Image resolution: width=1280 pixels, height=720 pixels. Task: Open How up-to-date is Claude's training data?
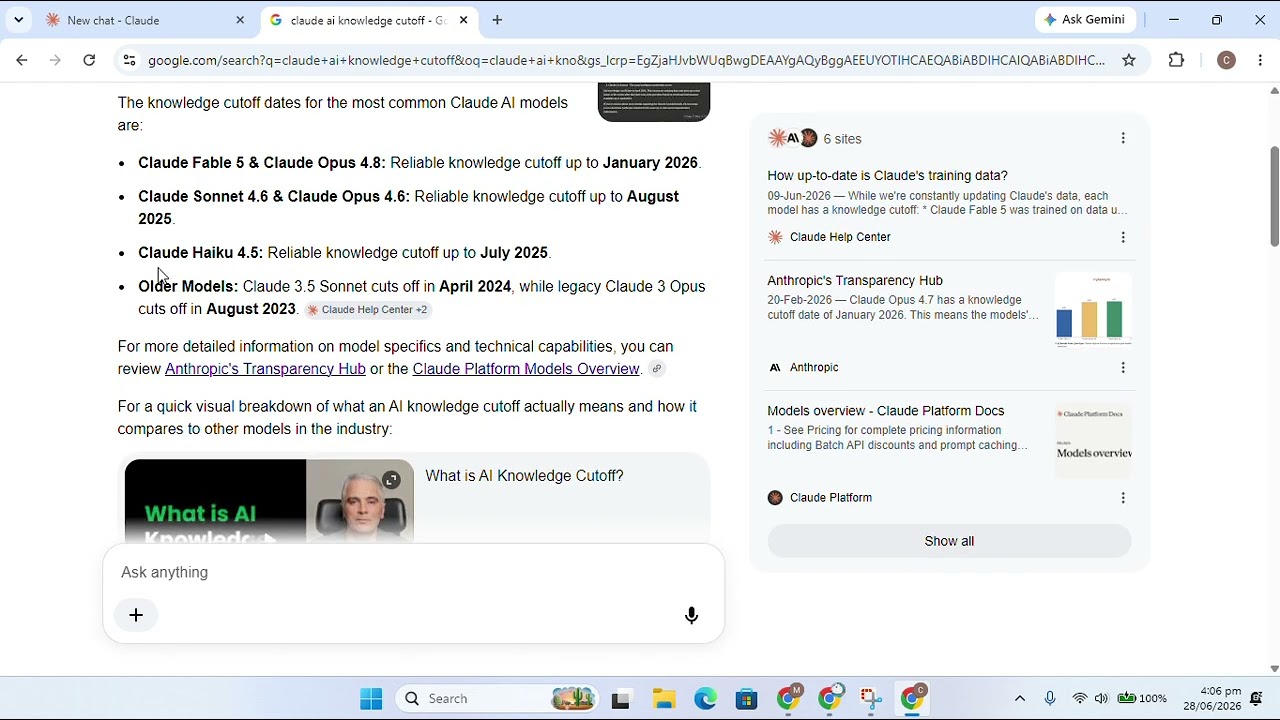coord(887,176)
